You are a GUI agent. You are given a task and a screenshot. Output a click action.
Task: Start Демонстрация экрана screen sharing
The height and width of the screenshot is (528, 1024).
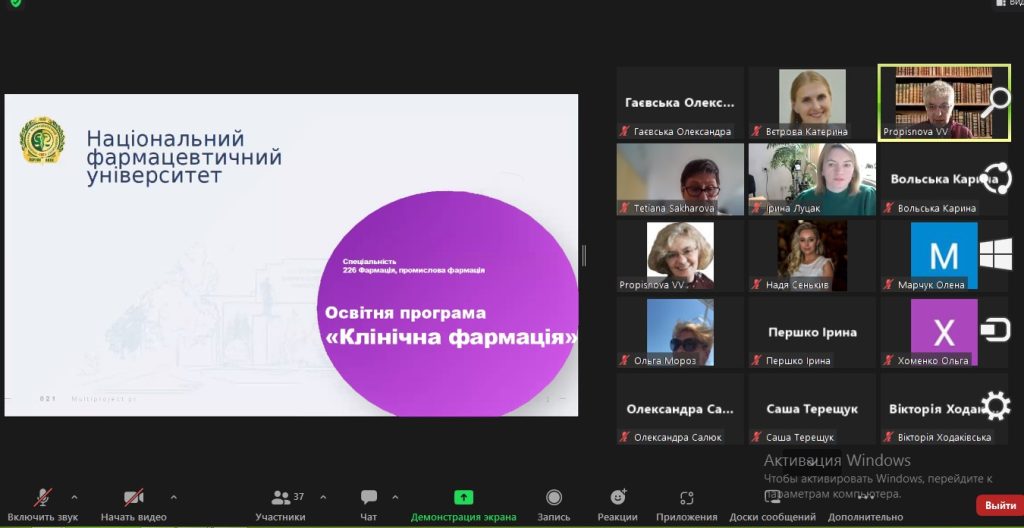(x=463, y=505)
